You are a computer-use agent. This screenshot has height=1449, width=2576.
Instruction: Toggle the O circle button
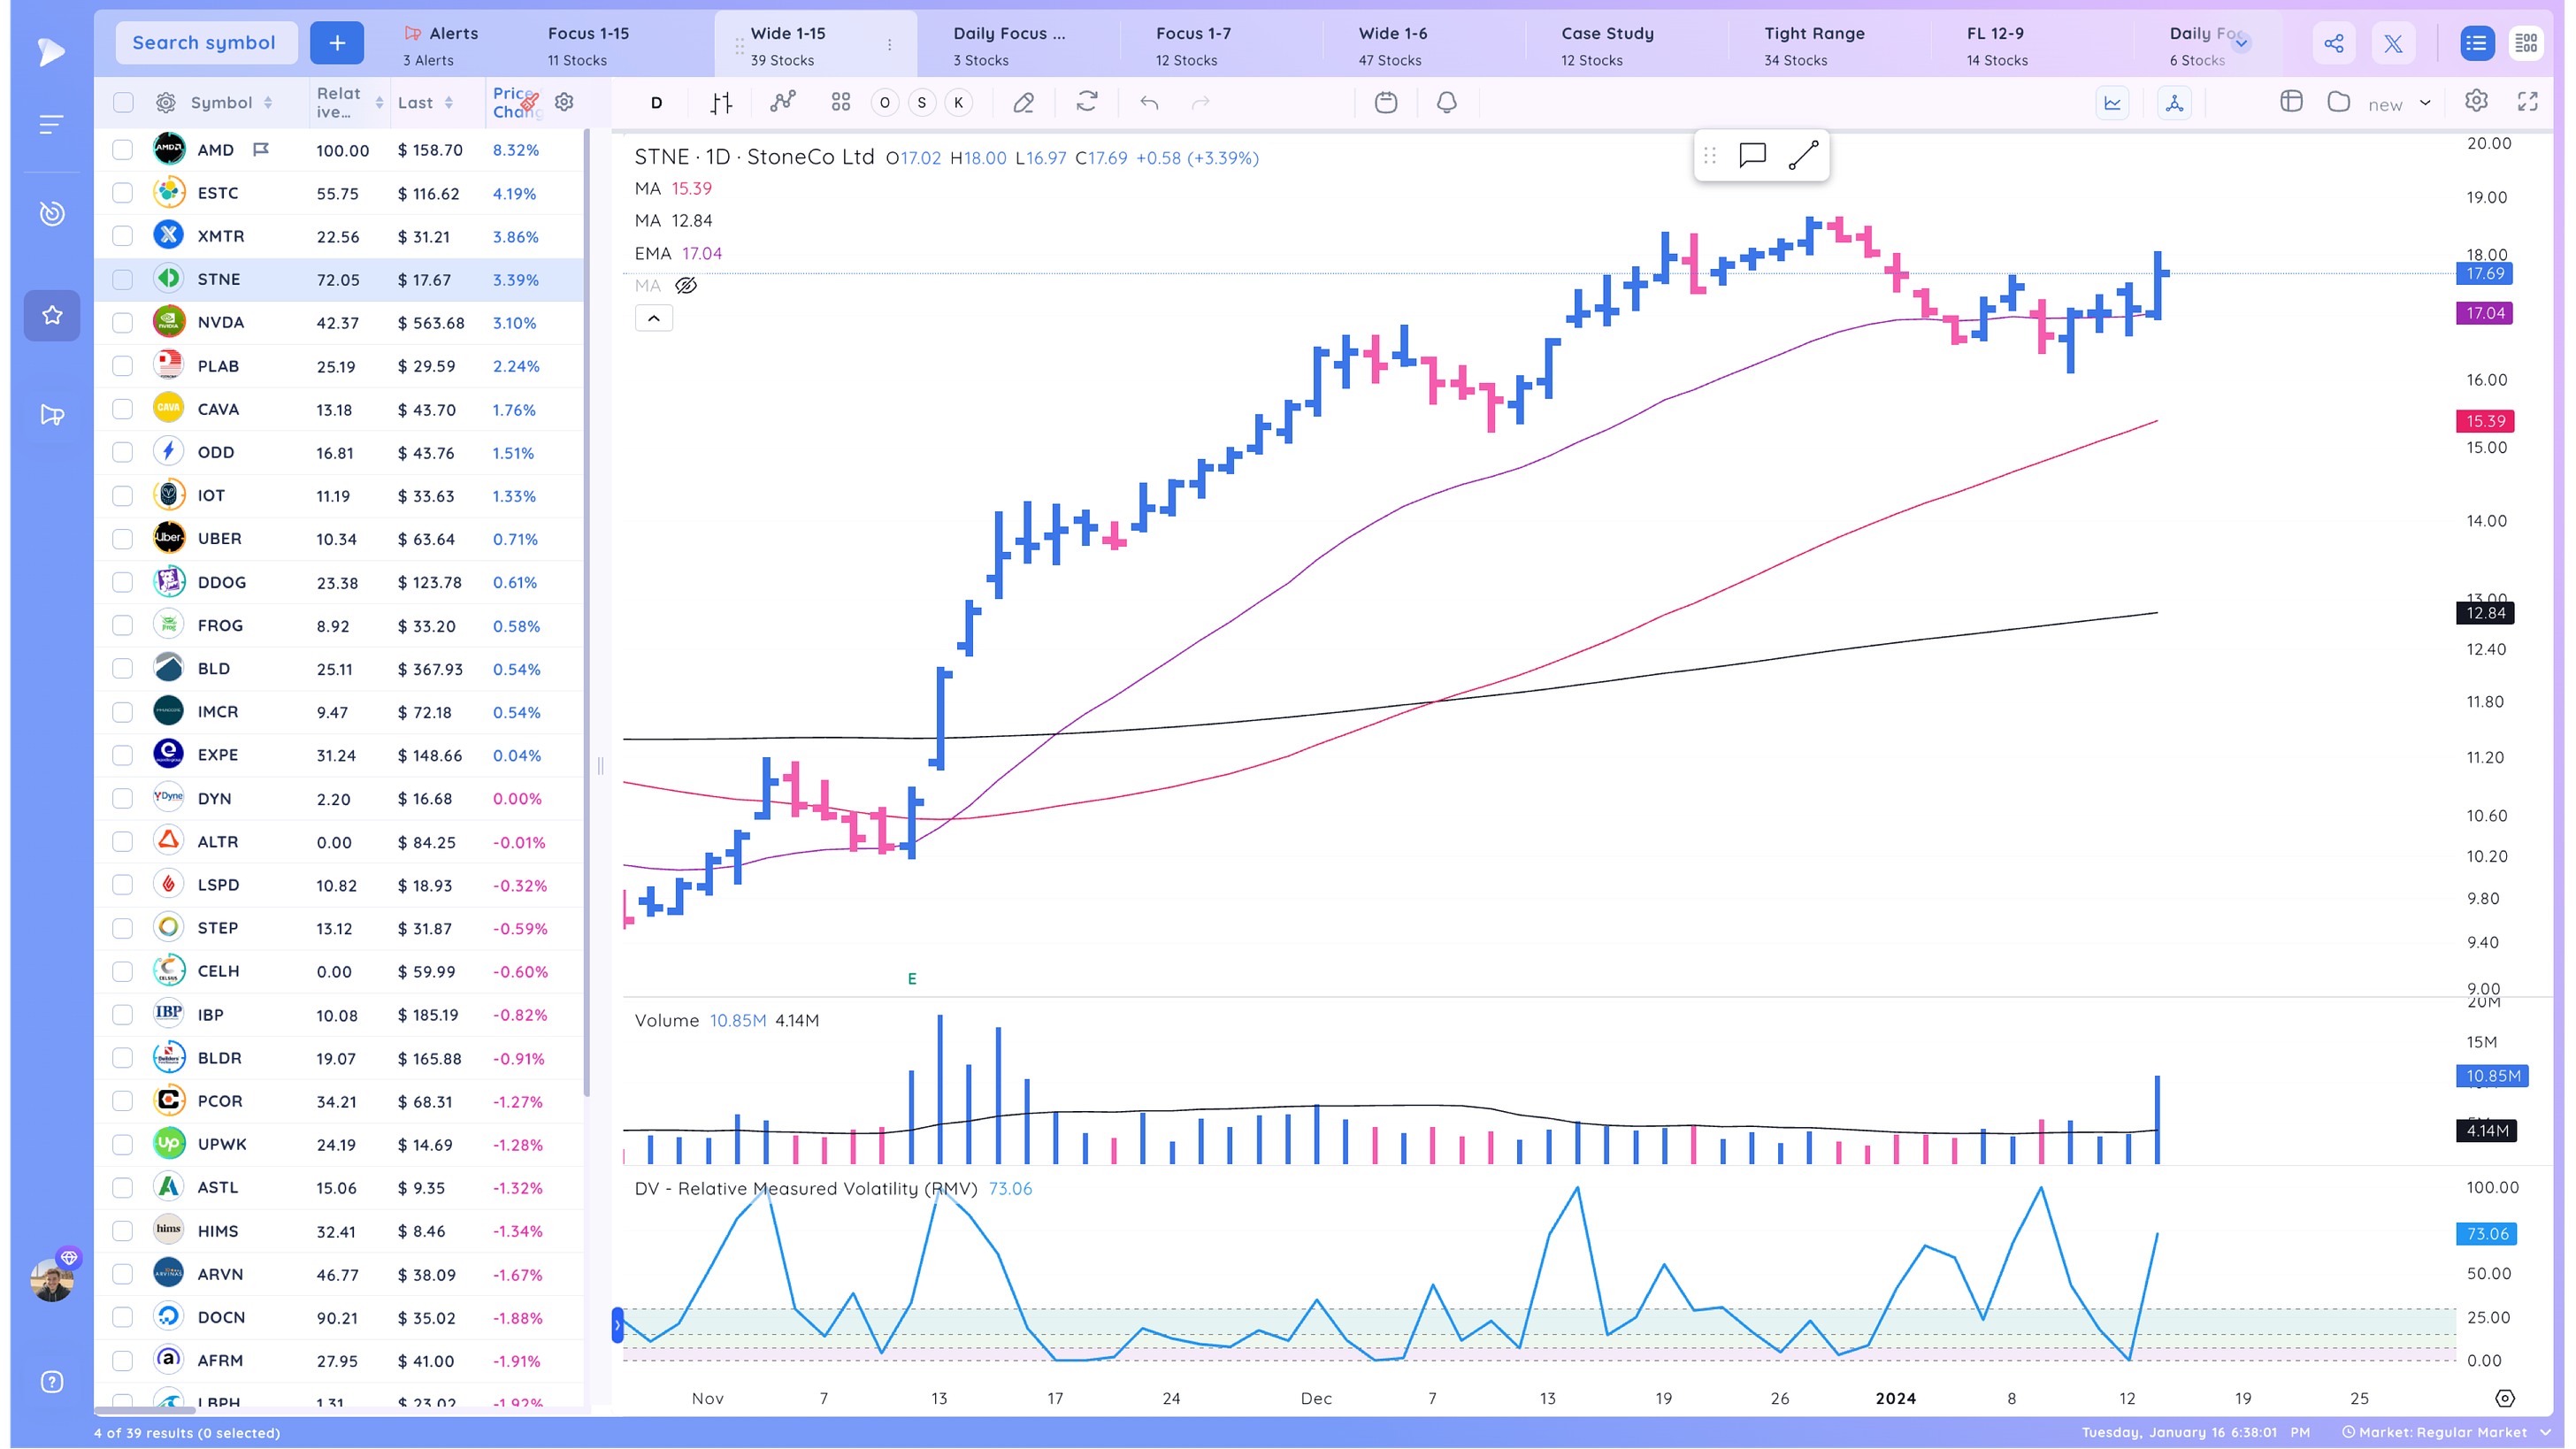(x=885, y=102)
